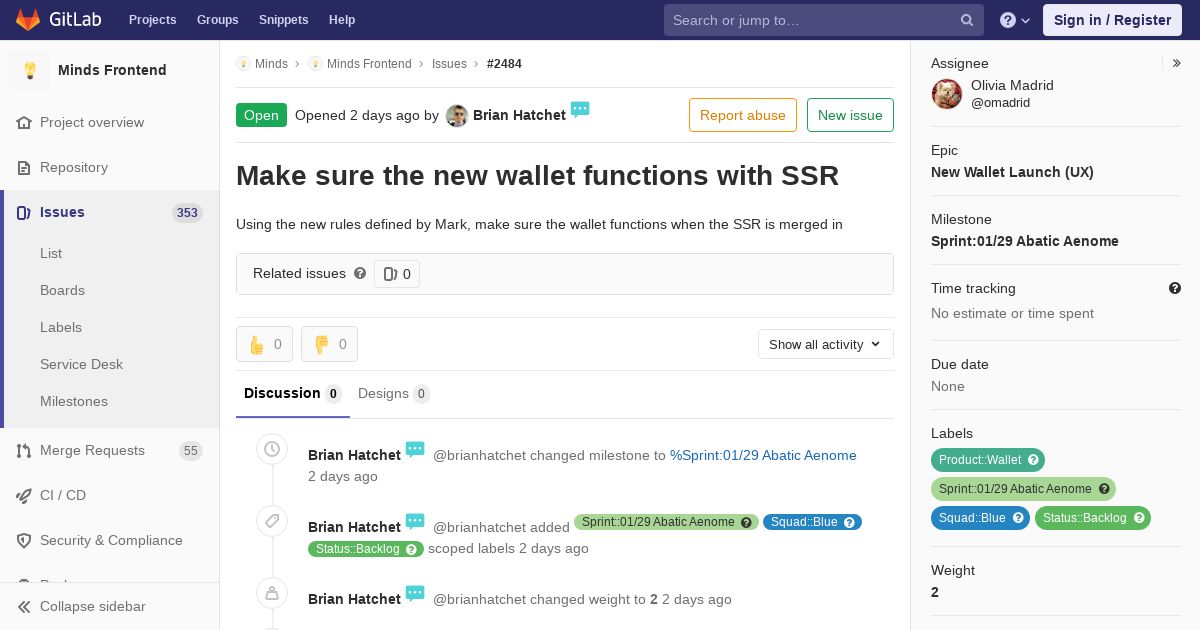The height and width of the screenshot is (630, 1200).
Task: Open Milestones in the sidebar
Action: (x=74, y=401)
